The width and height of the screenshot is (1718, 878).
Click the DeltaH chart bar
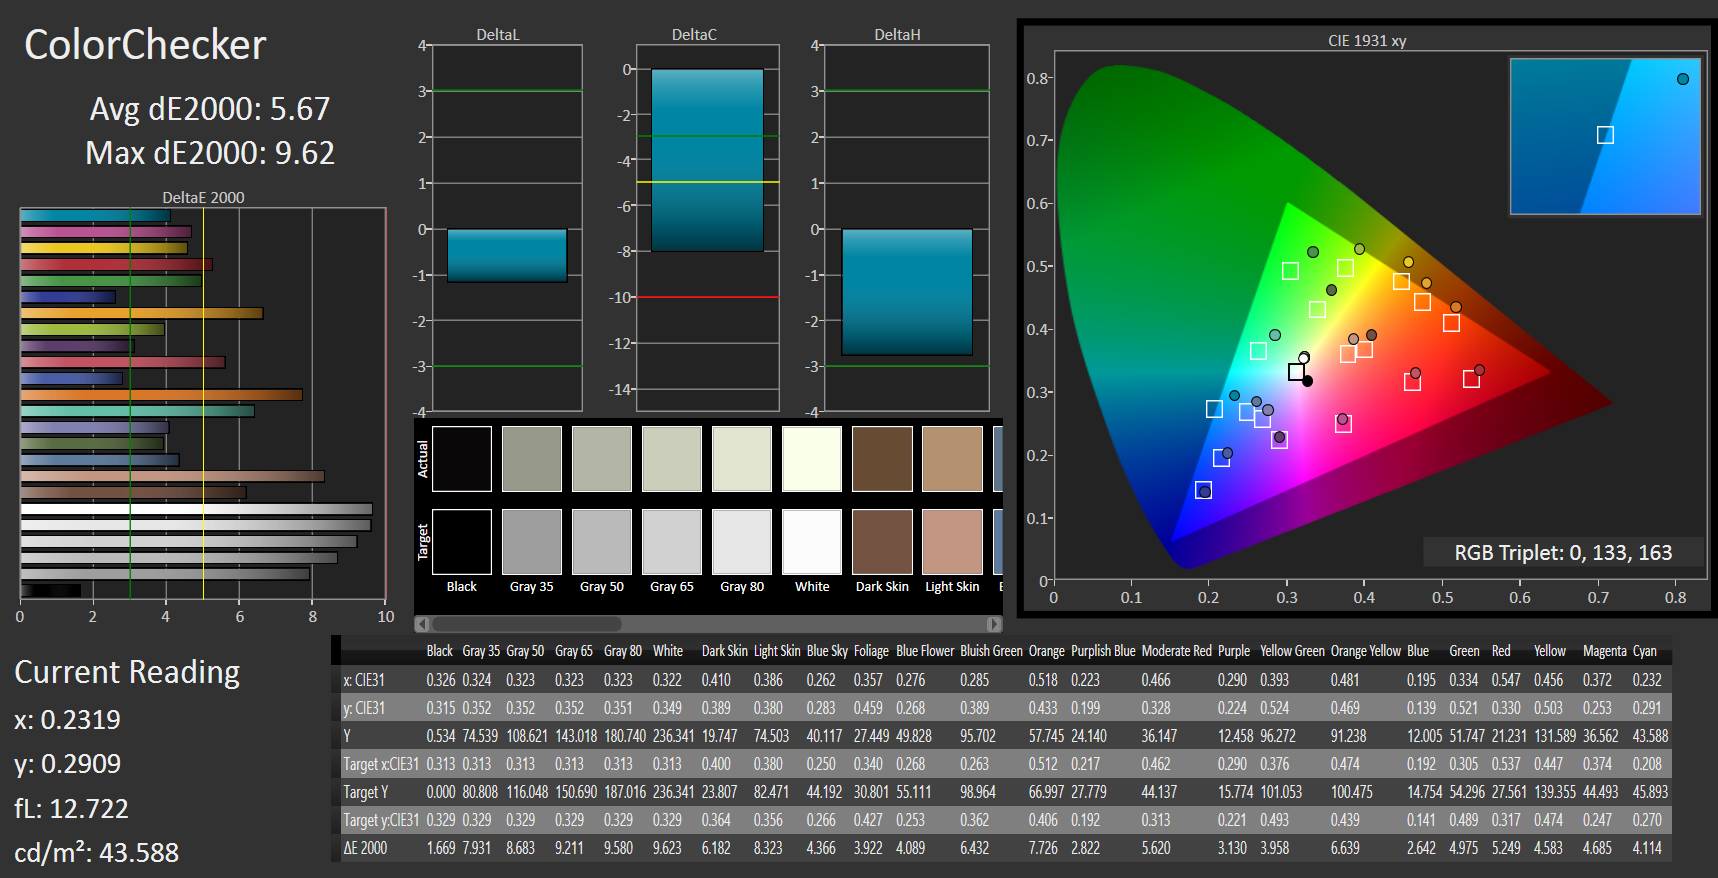pos(907,292)
